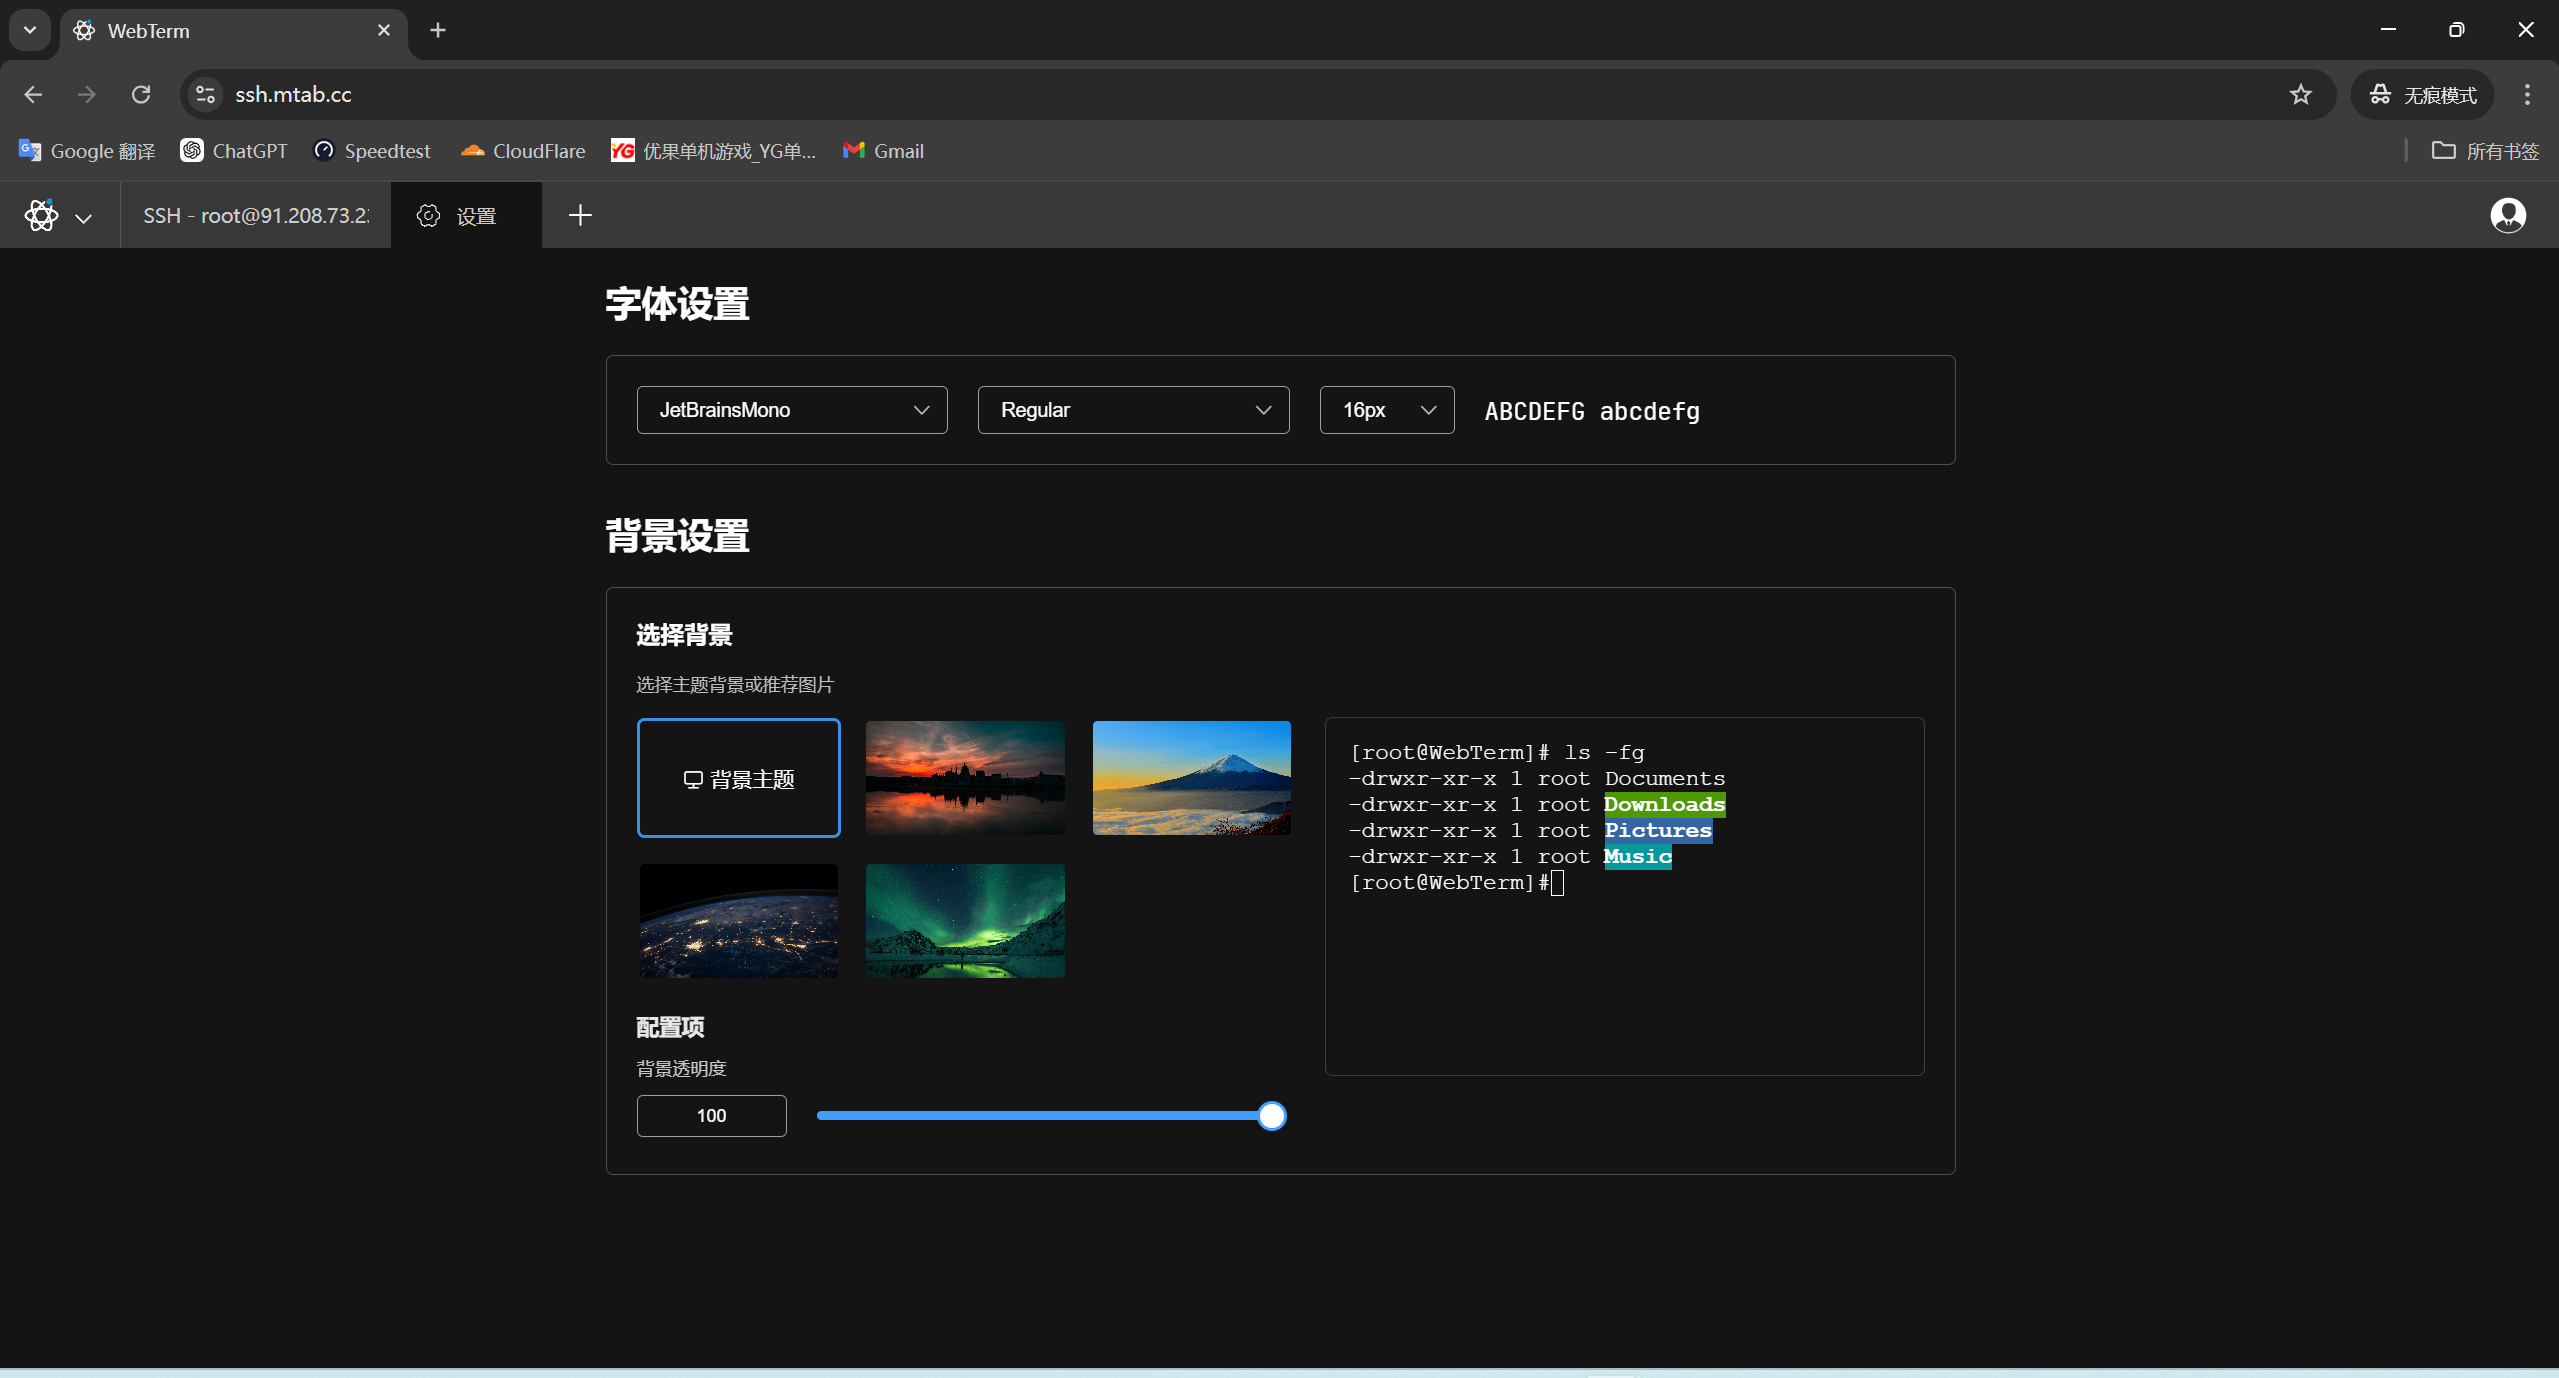Open the user profile avatar icon
2559x1378 pixels.
2507,215
